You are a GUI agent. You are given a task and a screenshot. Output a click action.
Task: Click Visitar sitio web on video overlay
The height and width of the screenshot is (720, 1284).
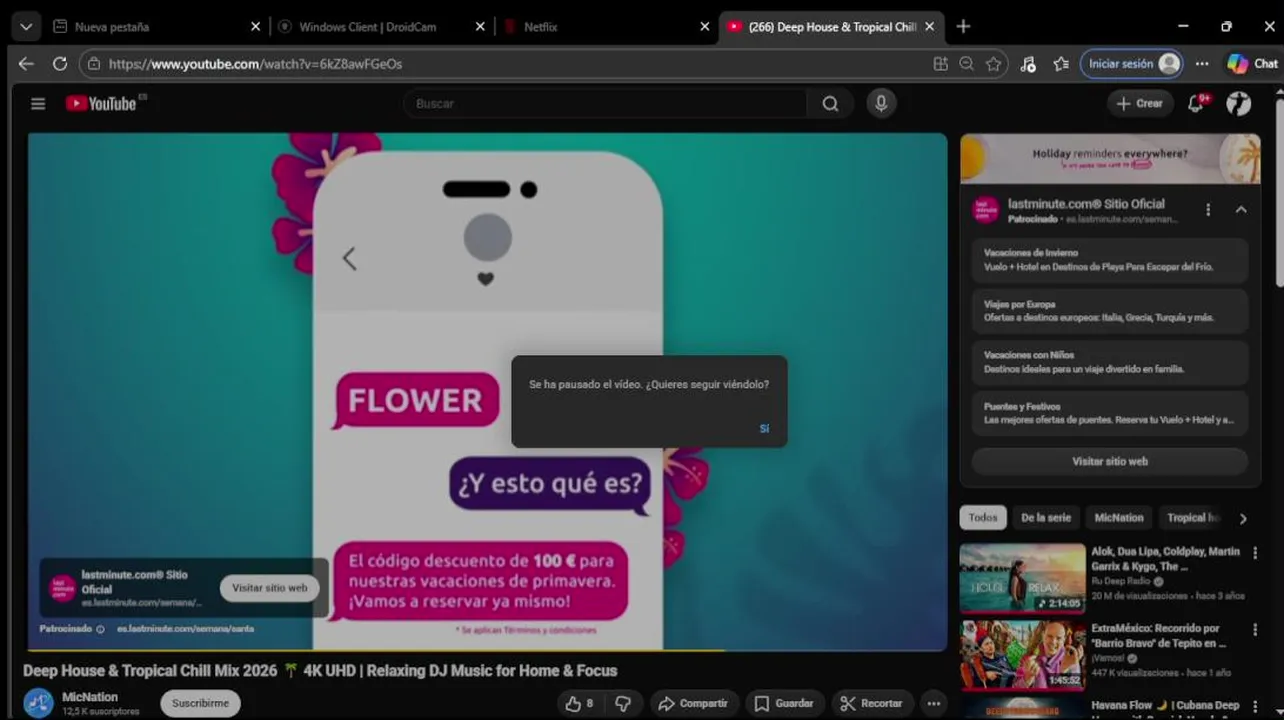click(x=270, y=588)
